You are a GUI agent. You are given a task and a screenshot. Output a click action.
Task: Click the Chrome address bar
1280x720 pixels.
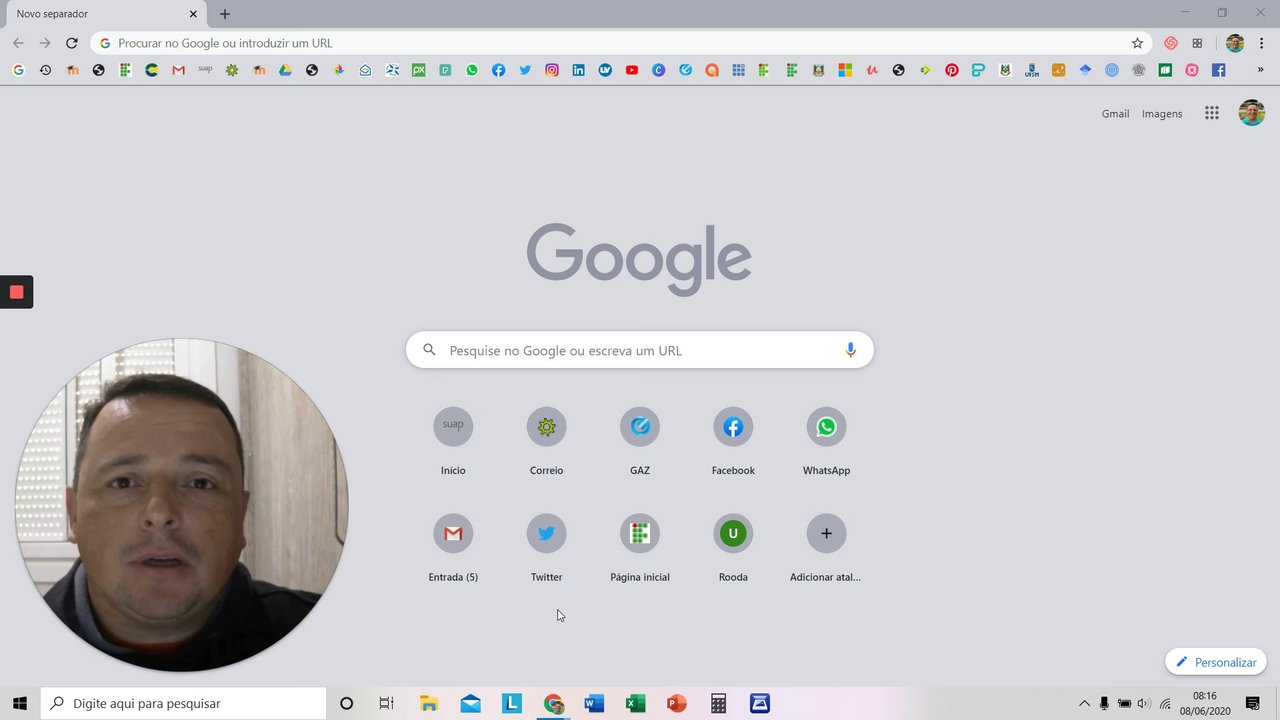tap(620, 43)
